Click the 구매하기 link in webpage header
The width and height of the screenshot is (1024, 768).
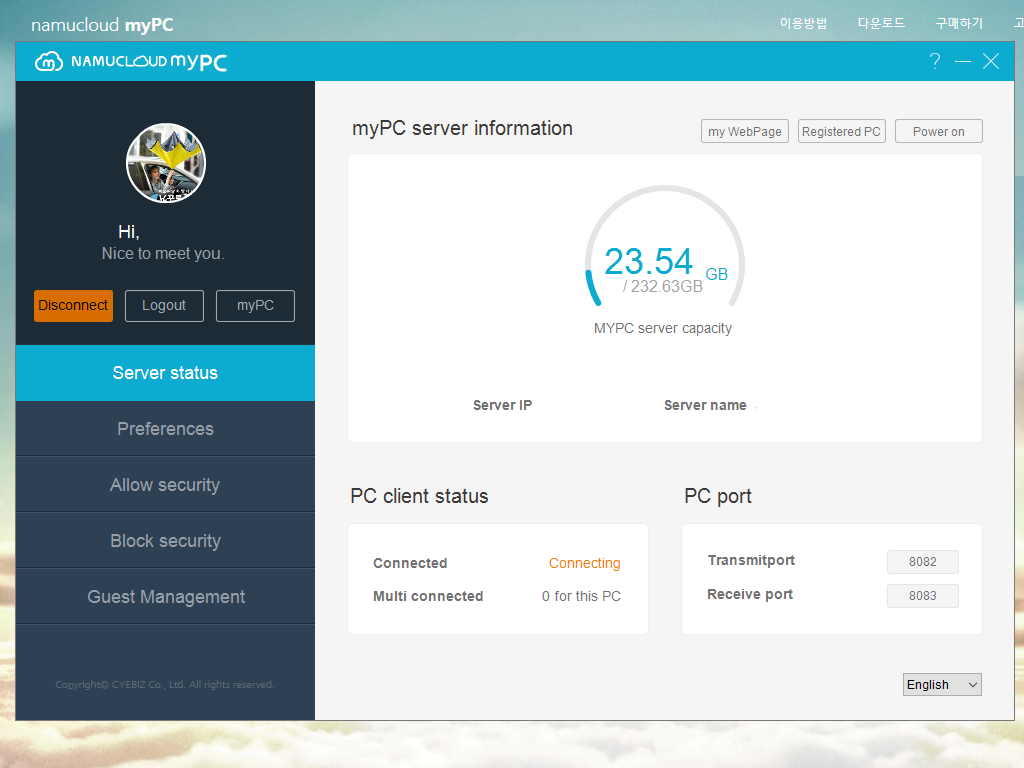click(959, 24)
